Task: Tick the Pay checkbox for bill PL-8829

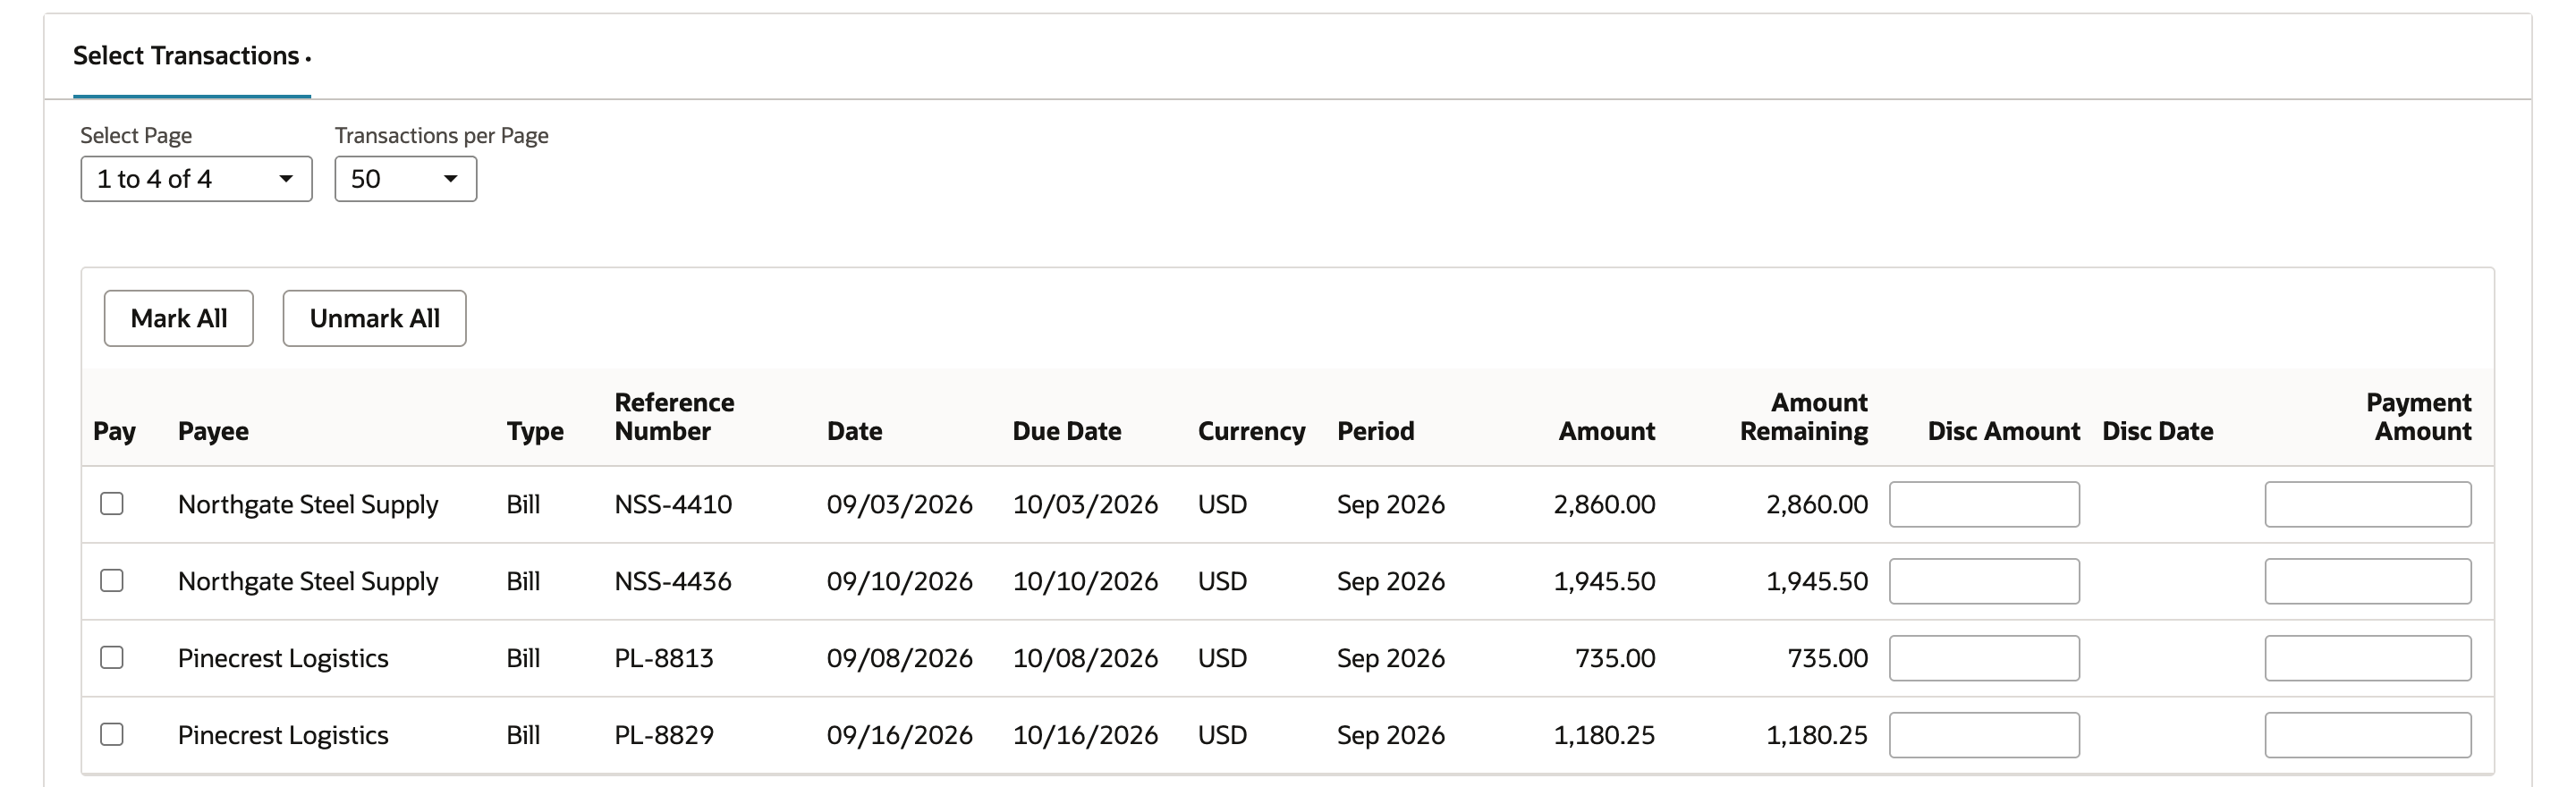Action: tap(112, 735)
